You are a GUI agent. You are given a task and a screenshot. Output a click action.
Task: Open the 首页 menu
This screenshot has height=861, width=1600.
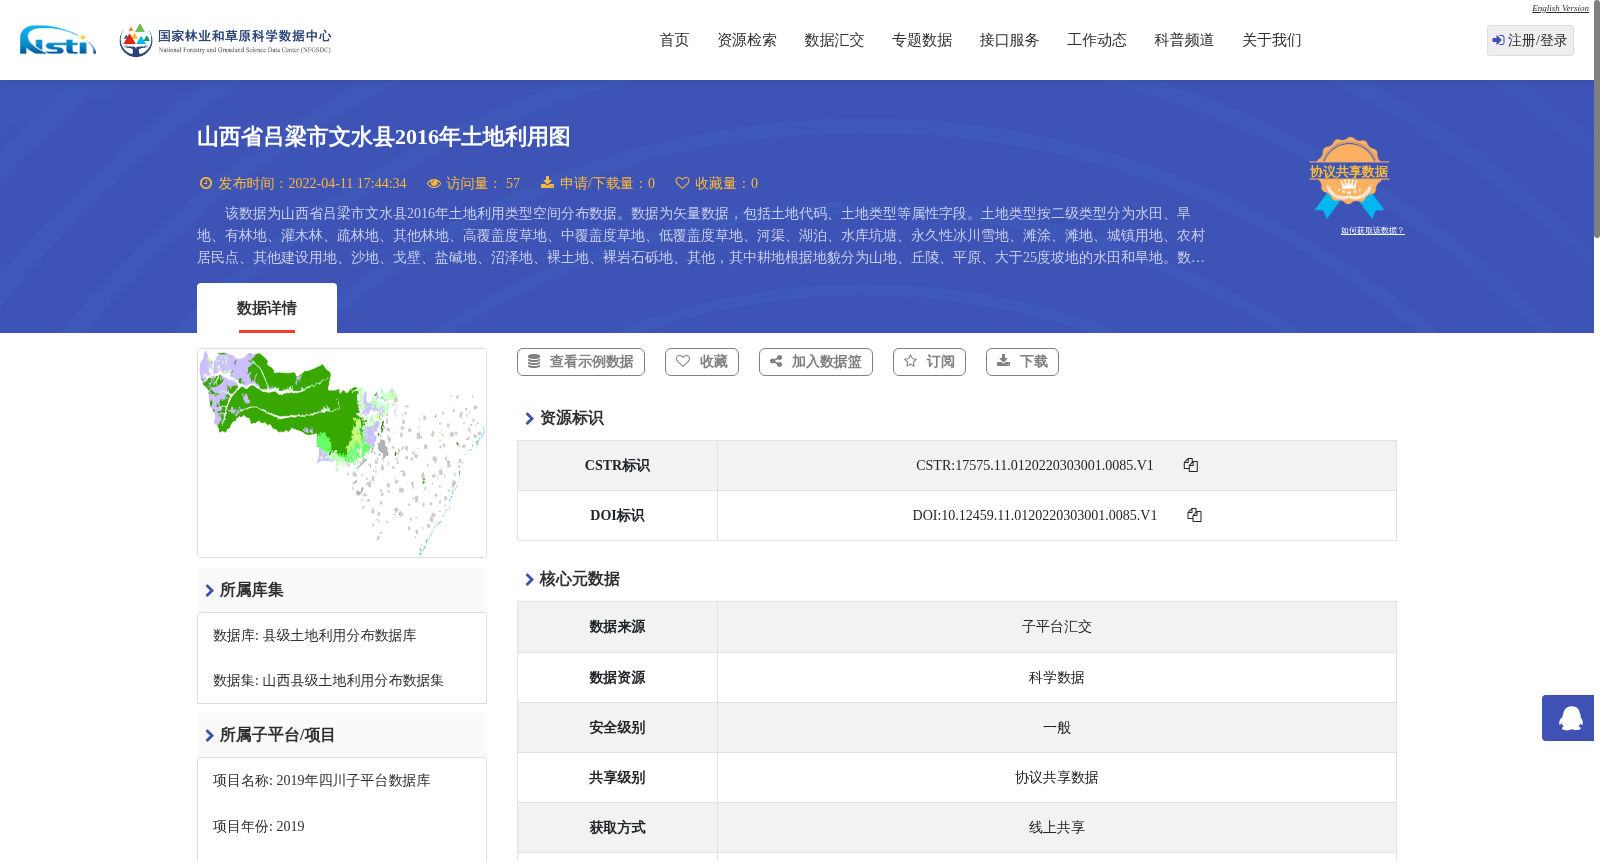click(674, 40)
